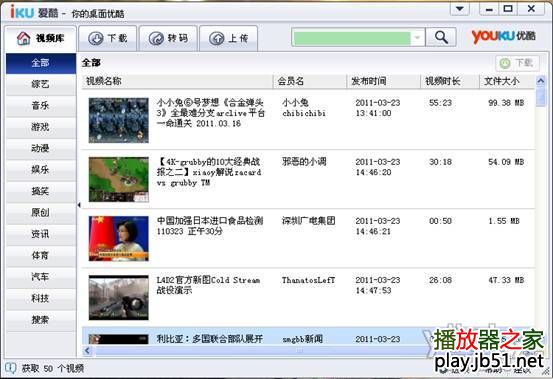Click member name smgbb新闻
The height and width of the screenshot is (379, 553).
302,339
